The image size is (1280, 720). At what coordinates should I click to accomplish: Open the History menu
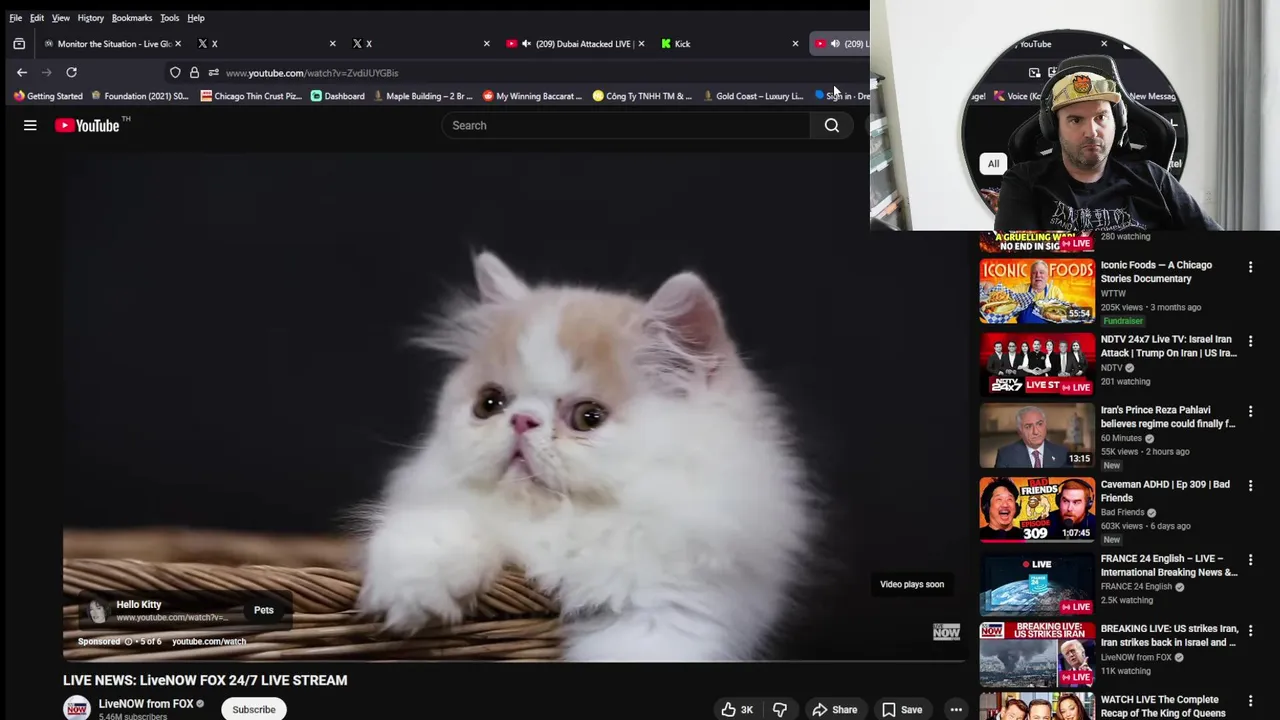(x=91, y=18)
